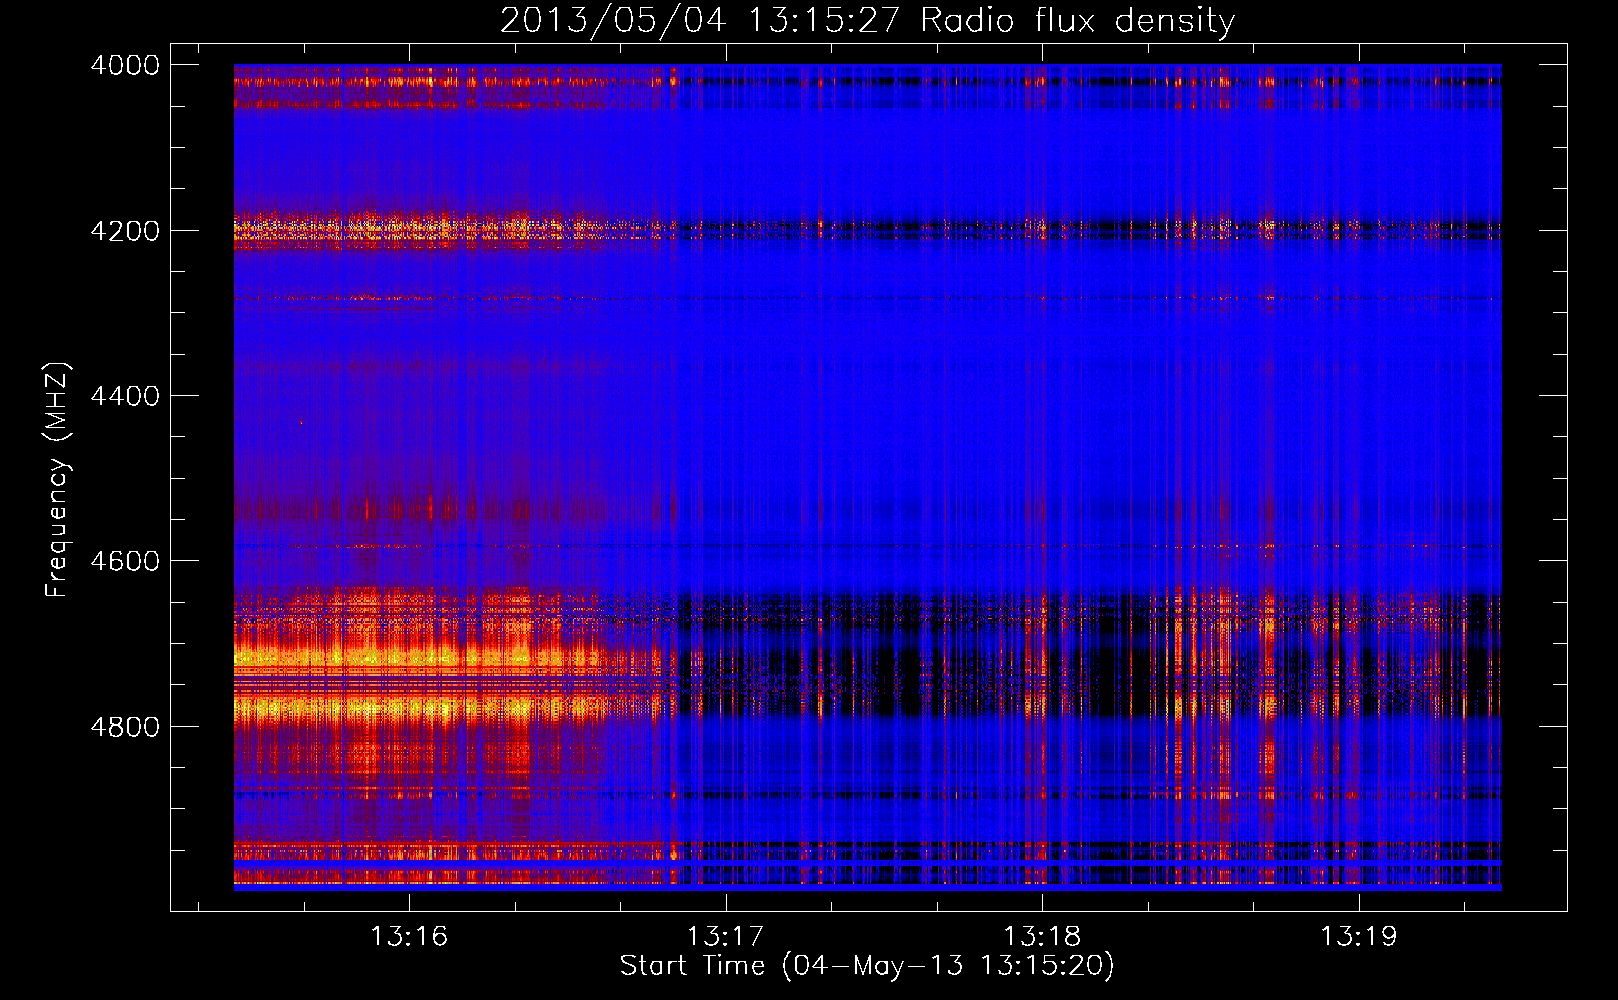Click the plot title "2013/05/04 13:15:27 Radio flux density"
This screenshot has height=1000, width=1618.
[867, 21]
